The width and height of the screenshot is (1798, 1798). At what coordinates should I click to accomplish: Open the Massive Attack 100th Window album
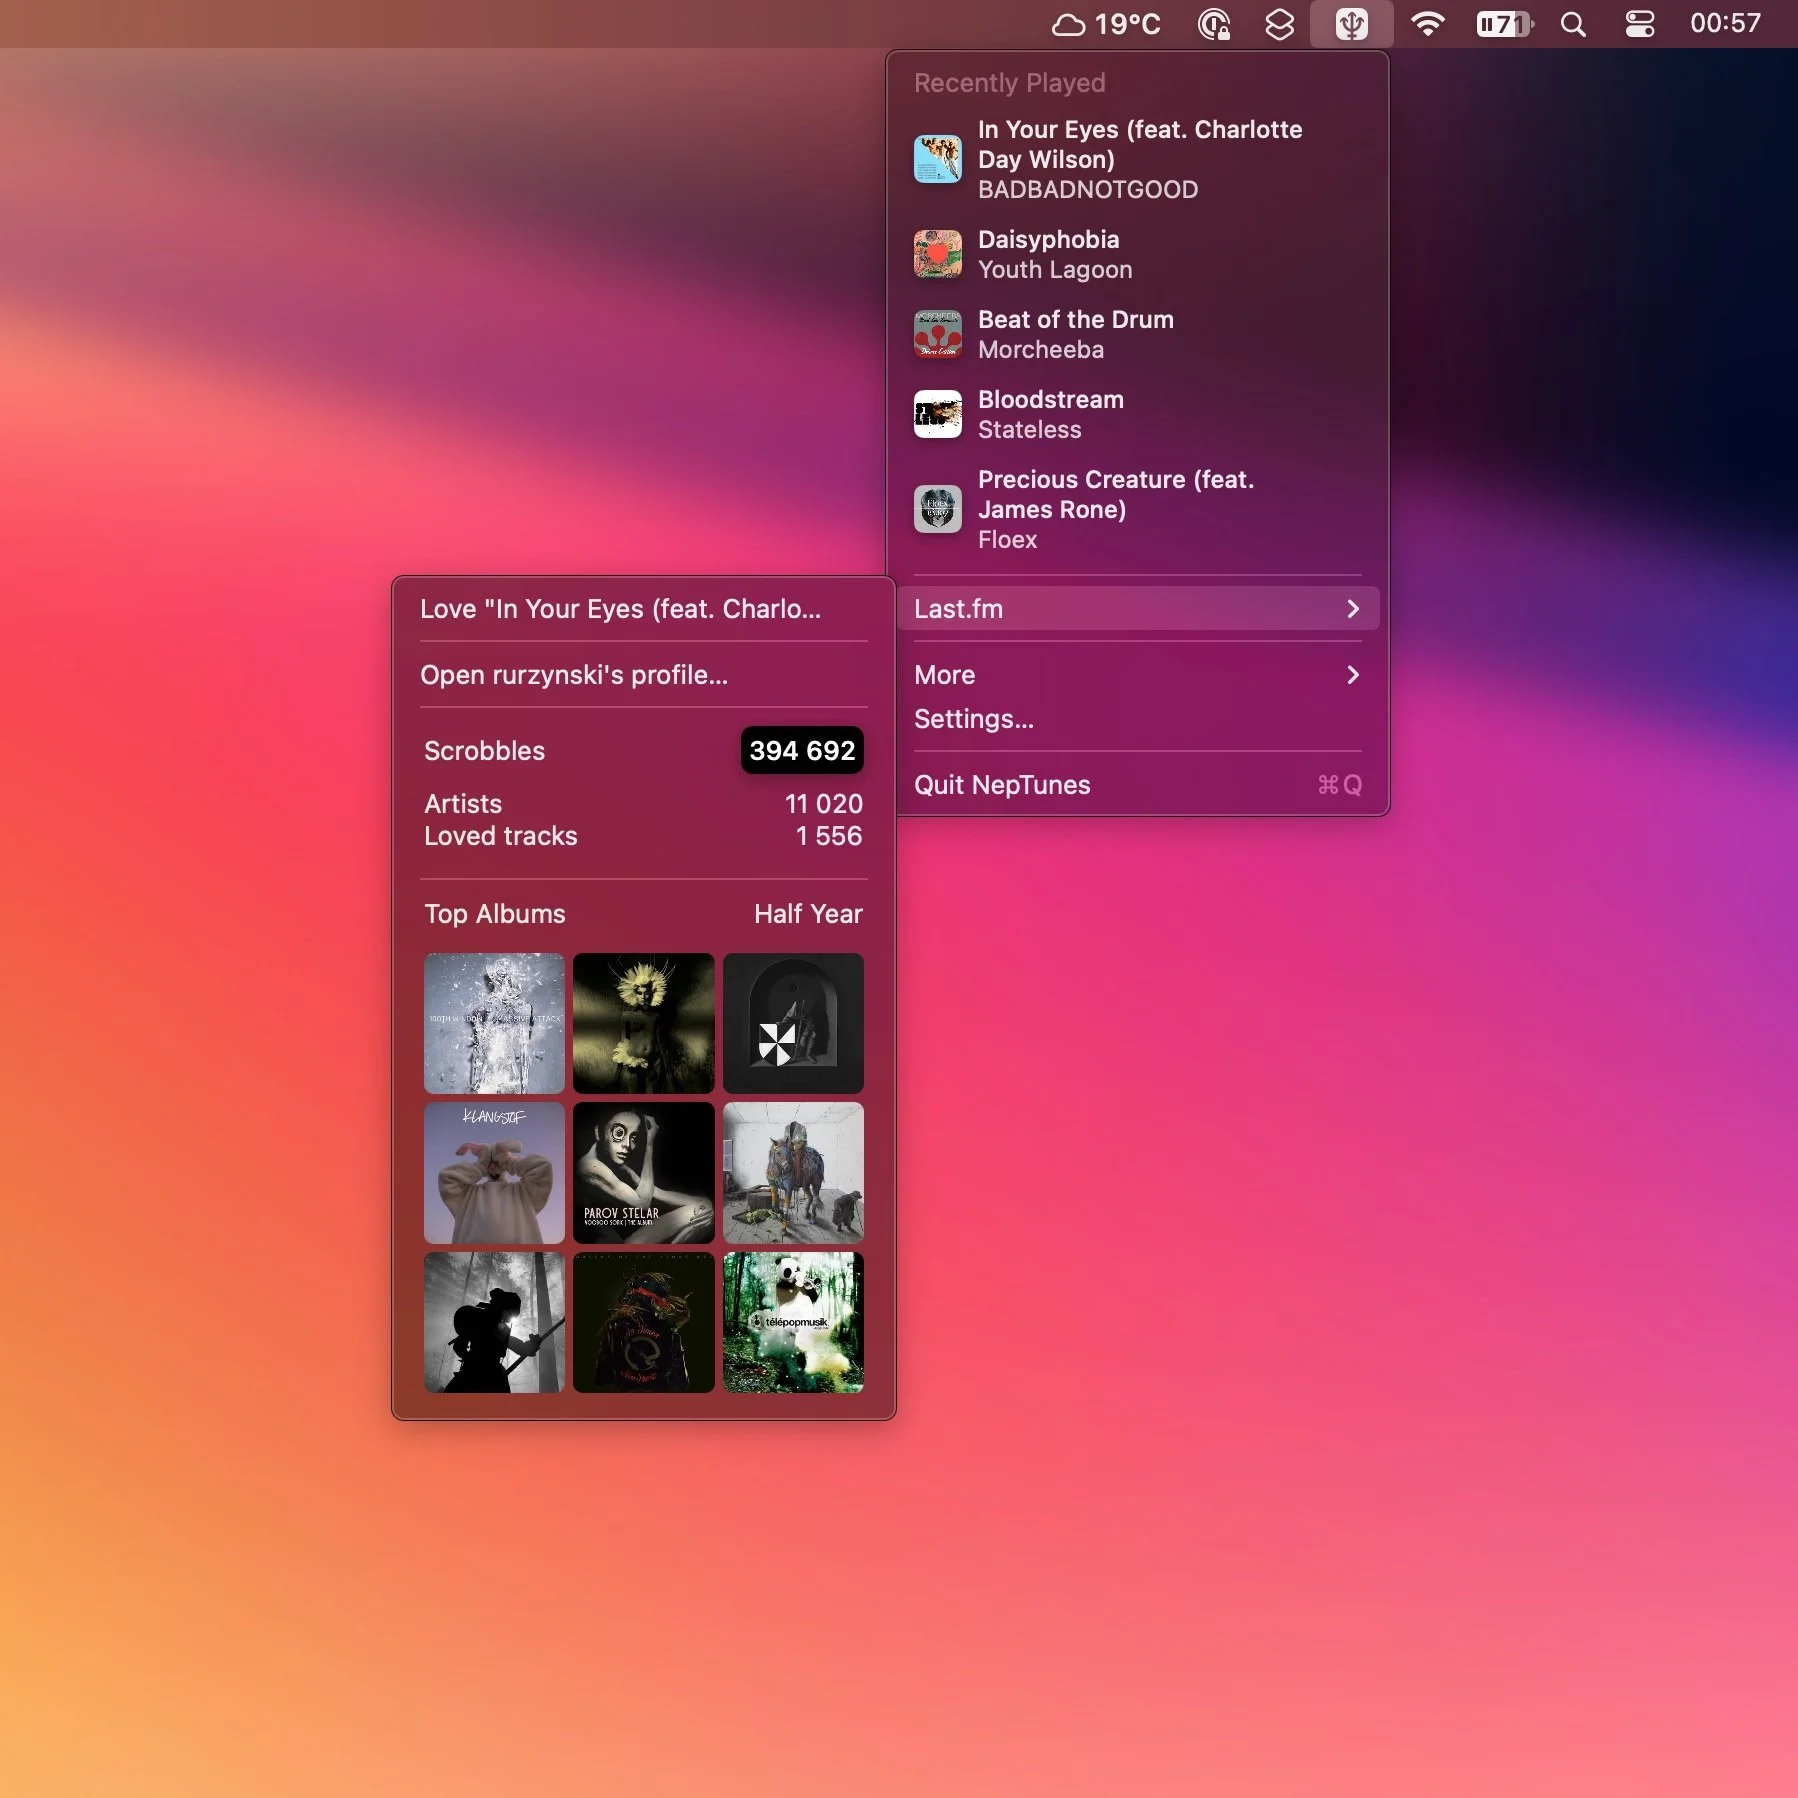coord(494,1023)
